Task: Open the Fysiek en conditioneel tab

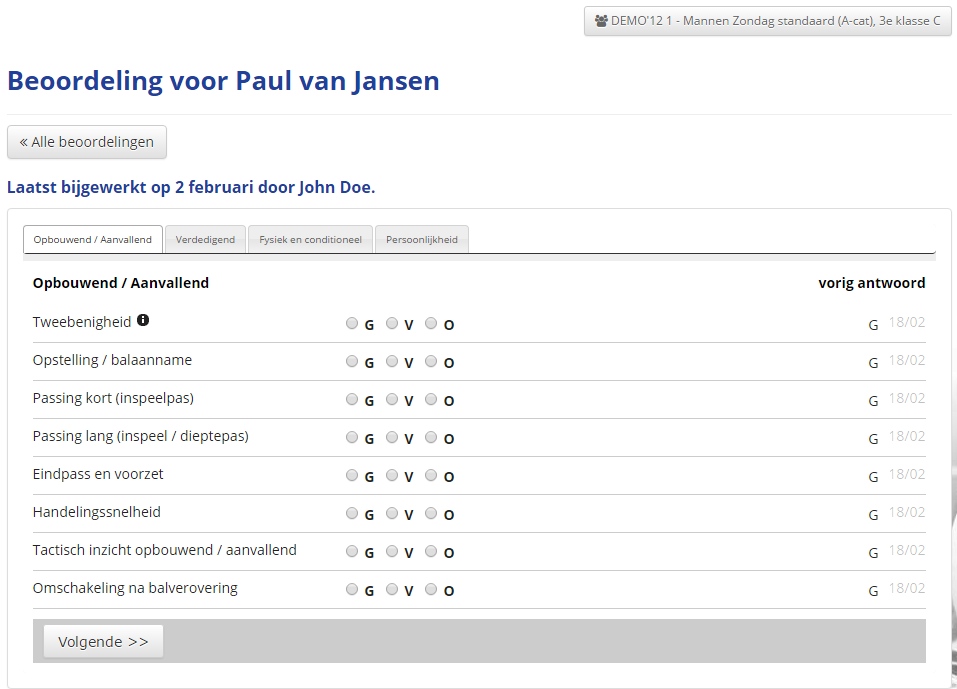Action: pos(310,240)
